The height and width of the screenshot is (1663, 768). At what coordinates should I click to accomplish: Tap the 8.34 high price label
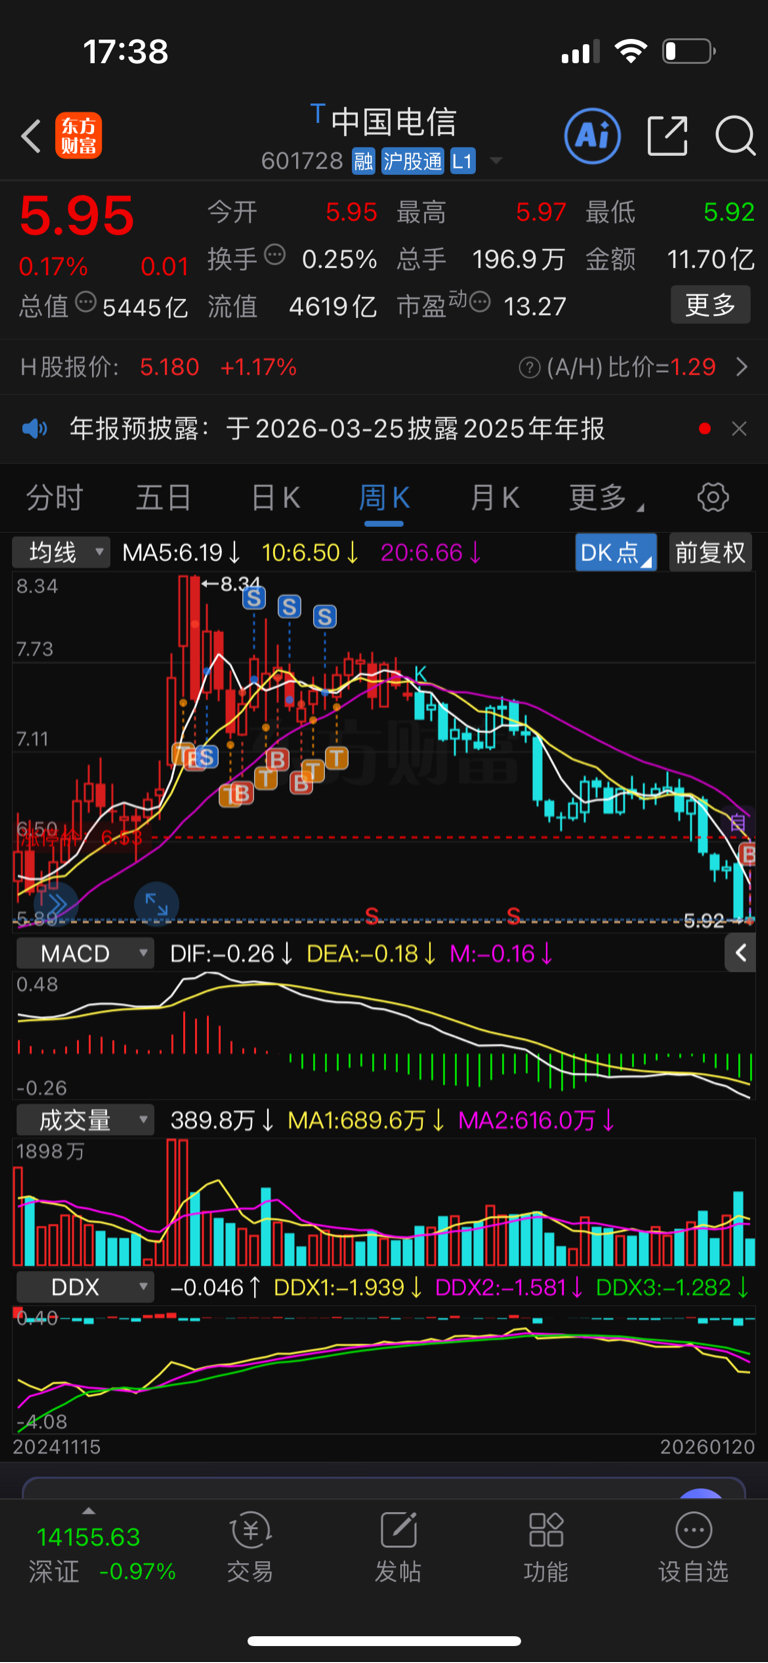240,583
